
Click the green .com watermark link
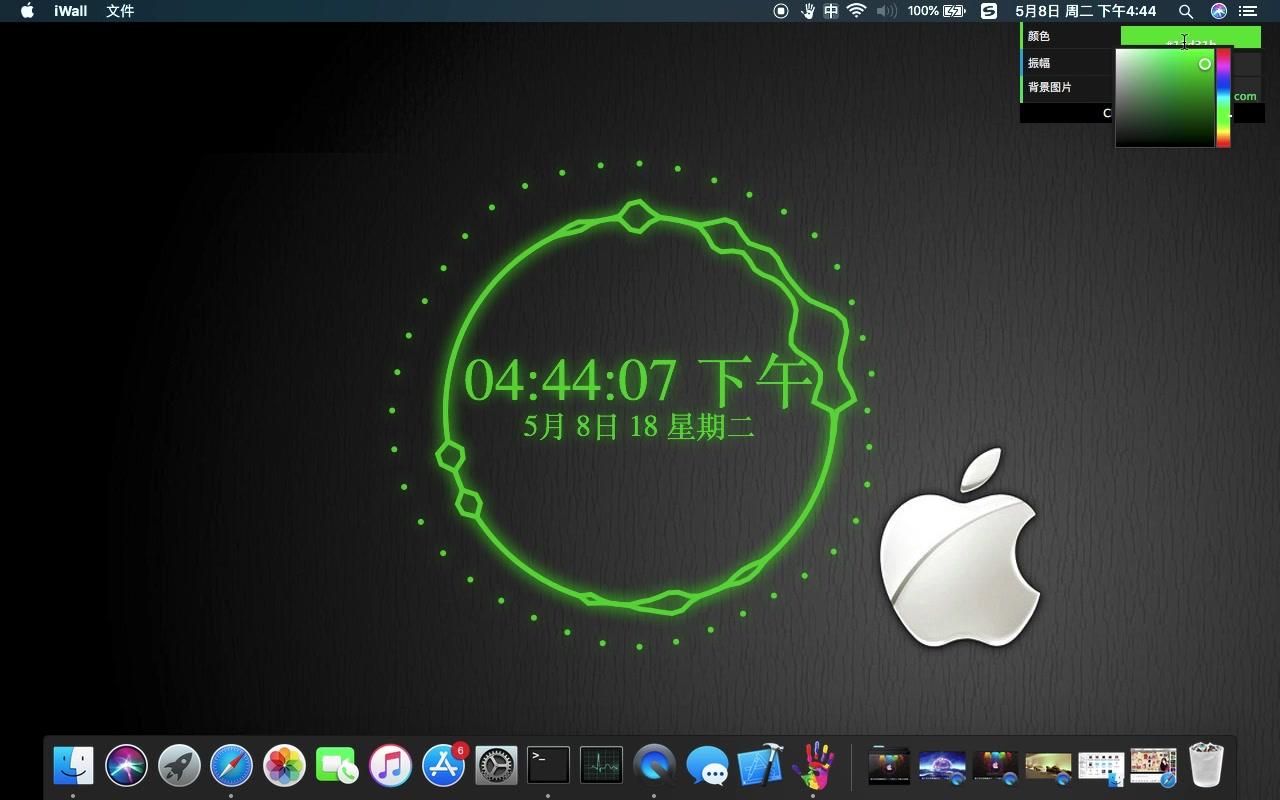(x=1243, y=96)
